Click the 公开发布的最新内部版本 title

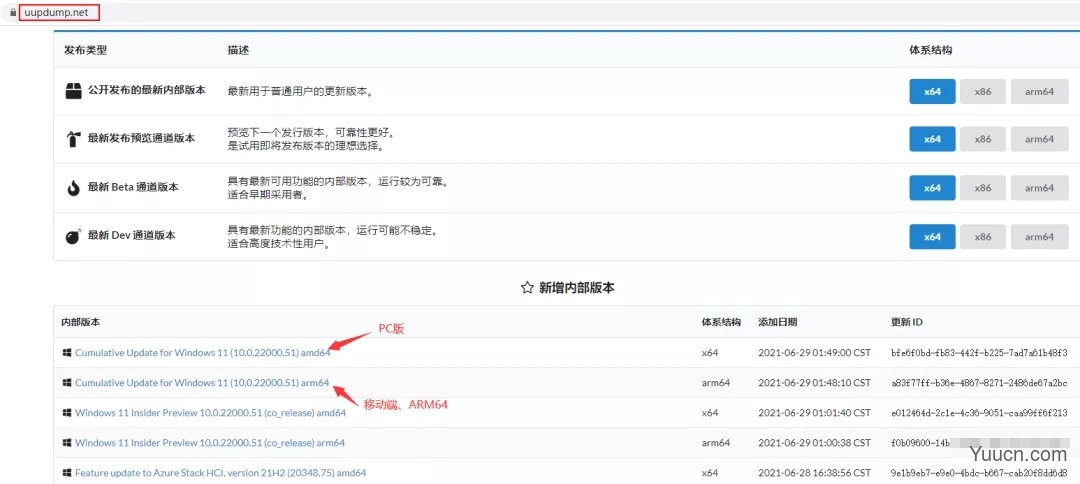point(147,90)
